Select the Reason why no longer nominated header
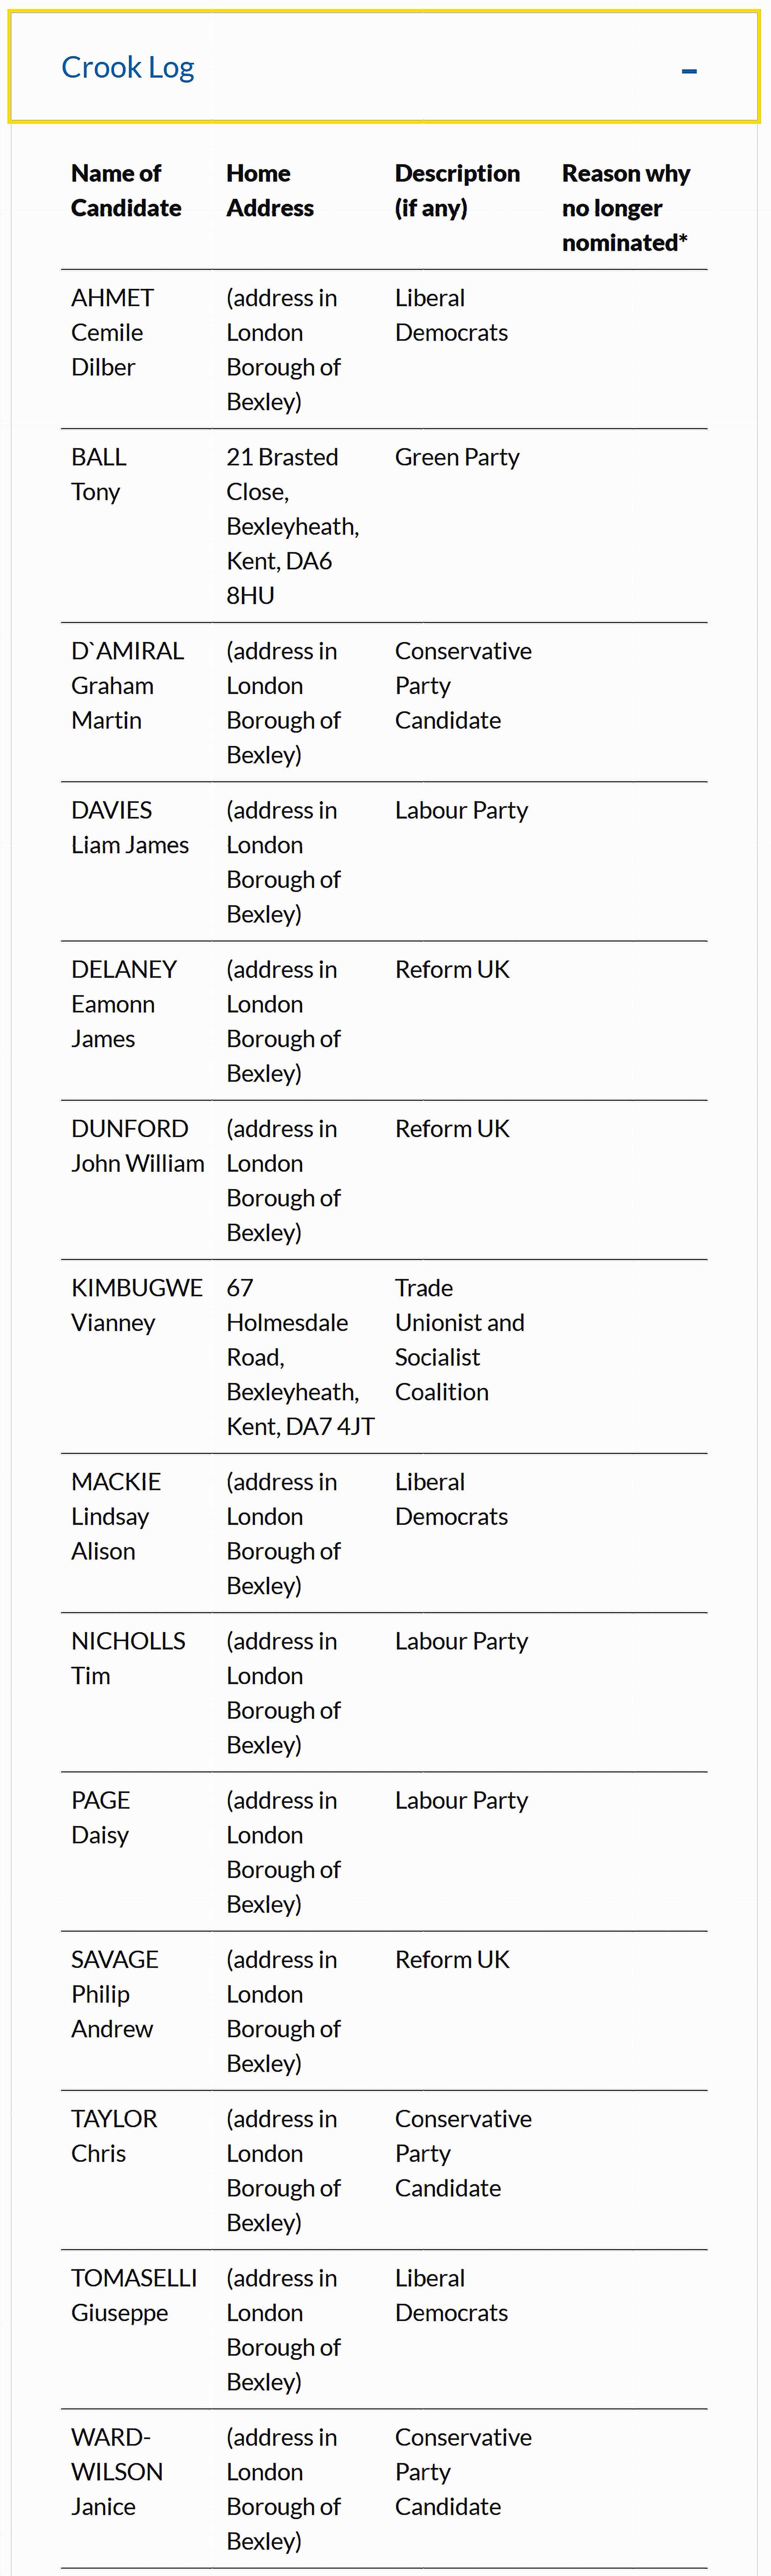Screen dimensions: 771x2576 pyautogui.click(x=626, y=207)
